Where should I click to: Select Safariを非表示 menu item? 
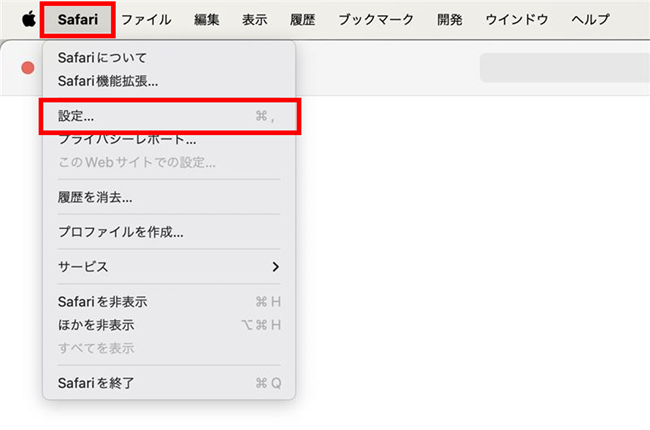click(169, 301)
